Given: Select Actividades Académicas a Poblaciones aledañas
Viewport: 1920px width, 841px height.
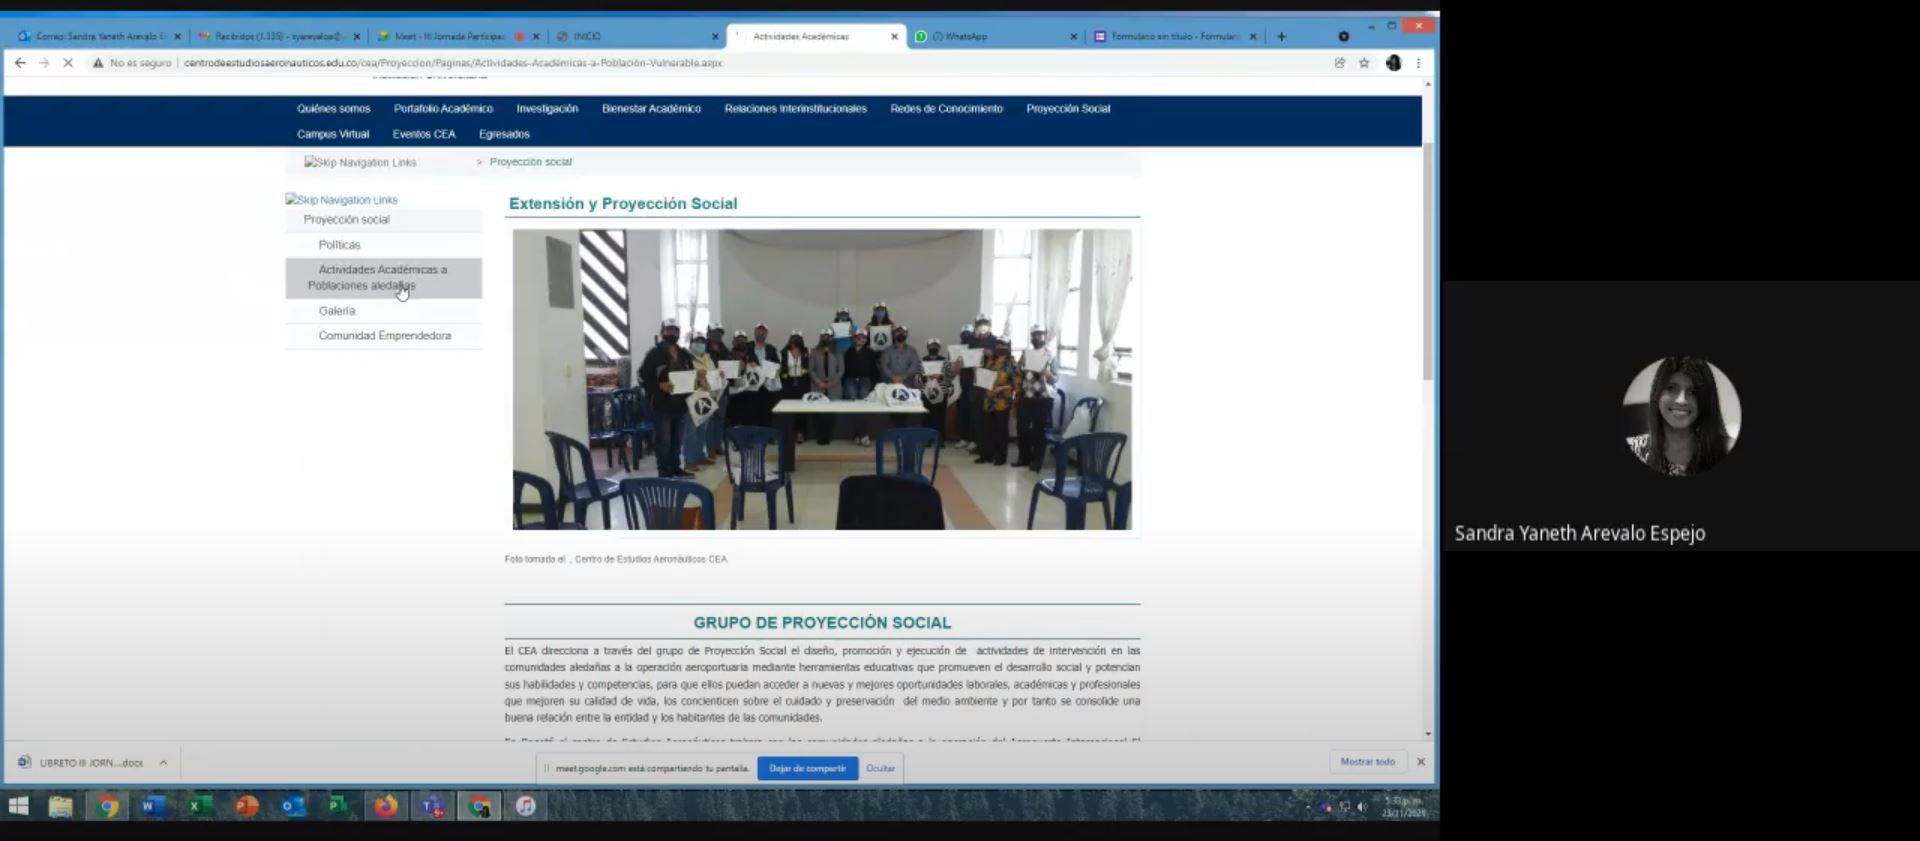Looking at the screenshot, I should coord(383,278).
